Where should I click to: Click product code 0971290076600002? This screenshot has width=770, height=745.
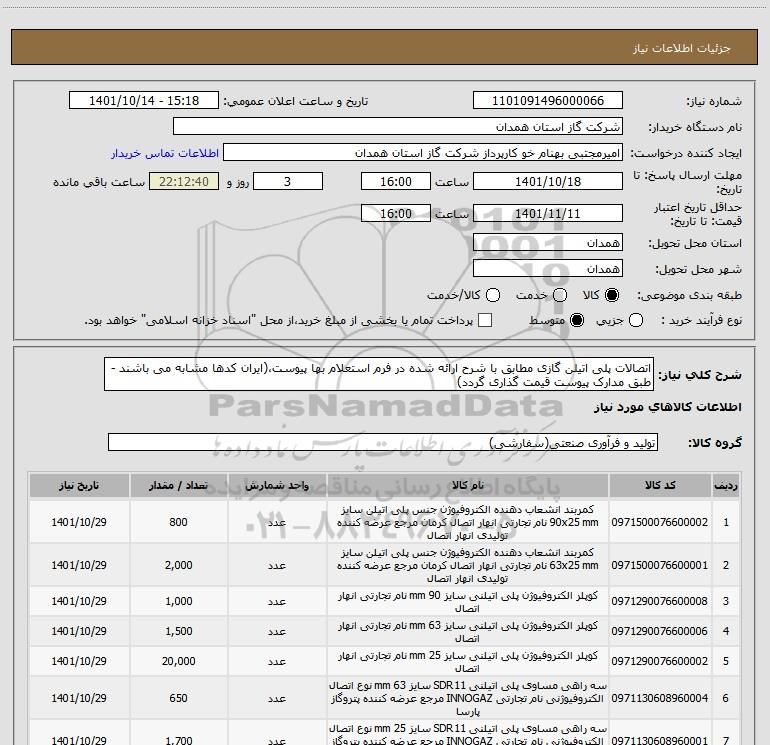pos(660,661)
